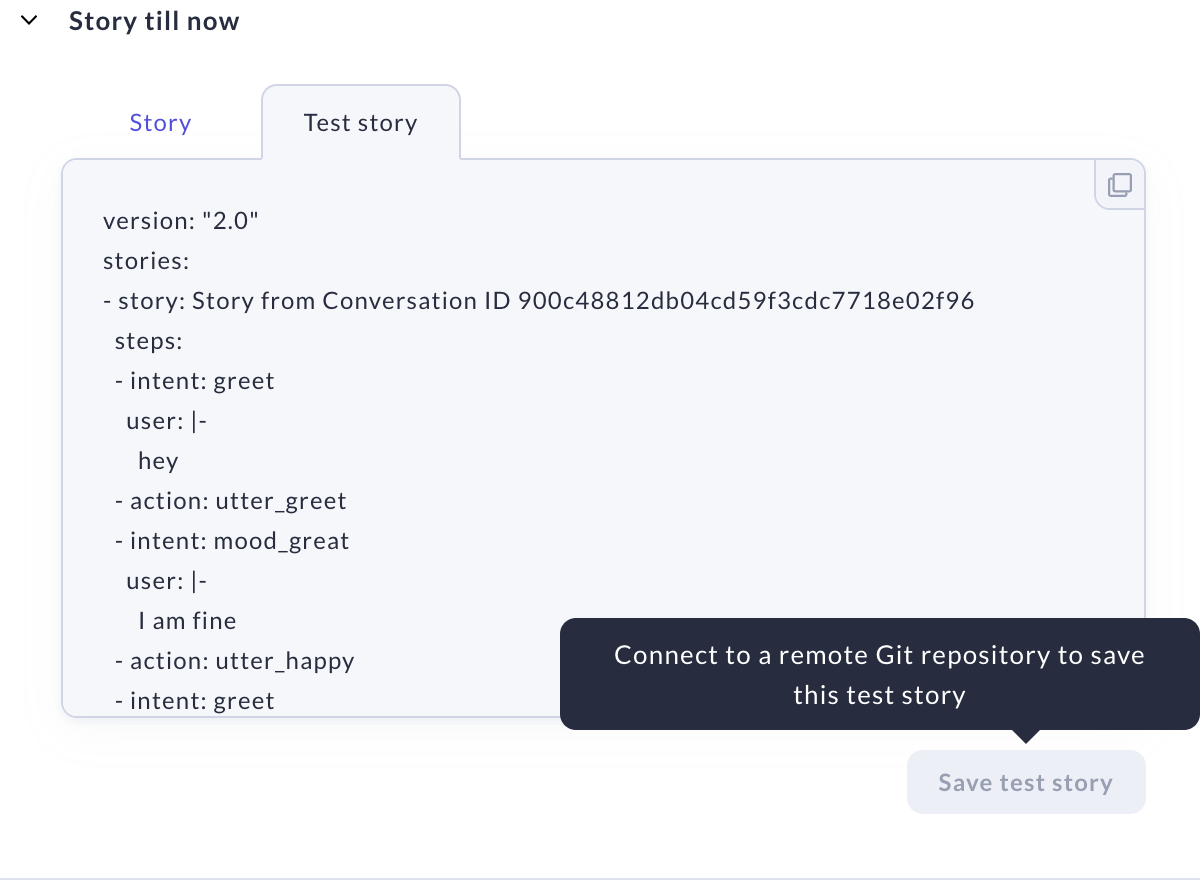1200x884 pixels.
Task: Click the stories: line in YAML
Action: click(x=147, y=261)
